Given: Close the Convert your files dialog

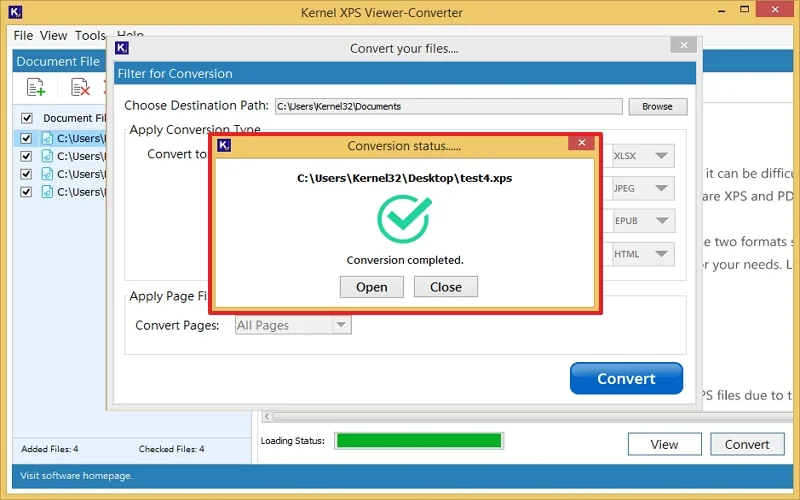Looking at the screenshot, I should pos(684,45).
